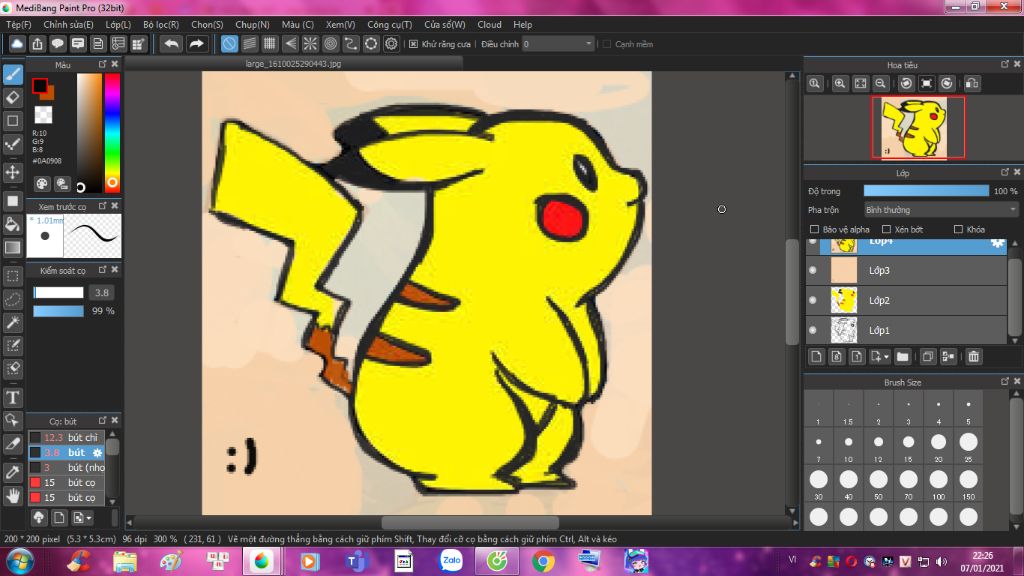Select the Brush tool in left toolbar
This screenshot has height=576, width=1024.
click(x=13, y=74)
